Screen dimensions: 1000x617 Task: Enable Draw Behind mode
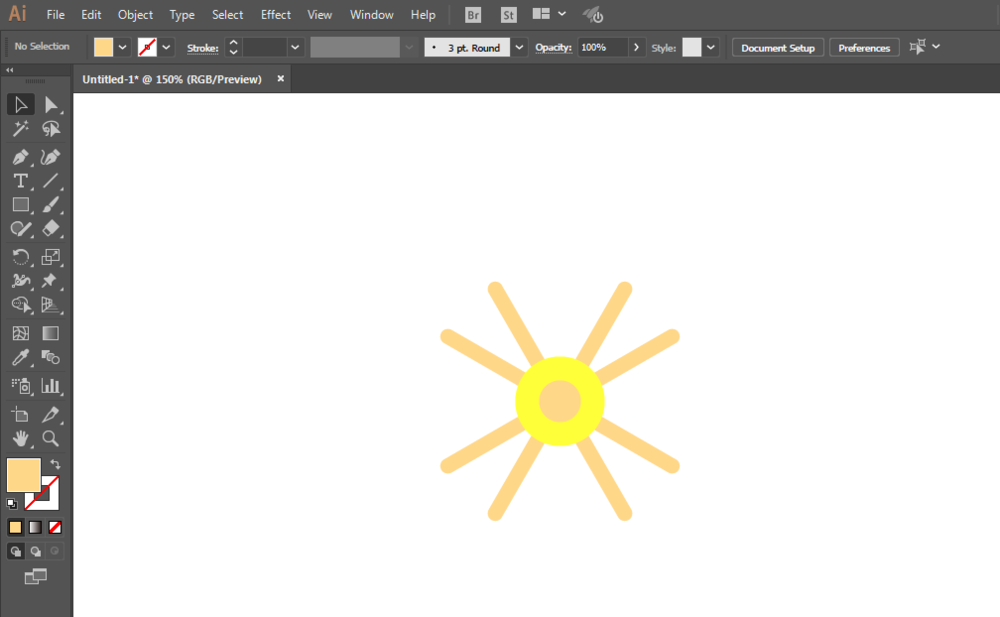click(x=35, y=551)
